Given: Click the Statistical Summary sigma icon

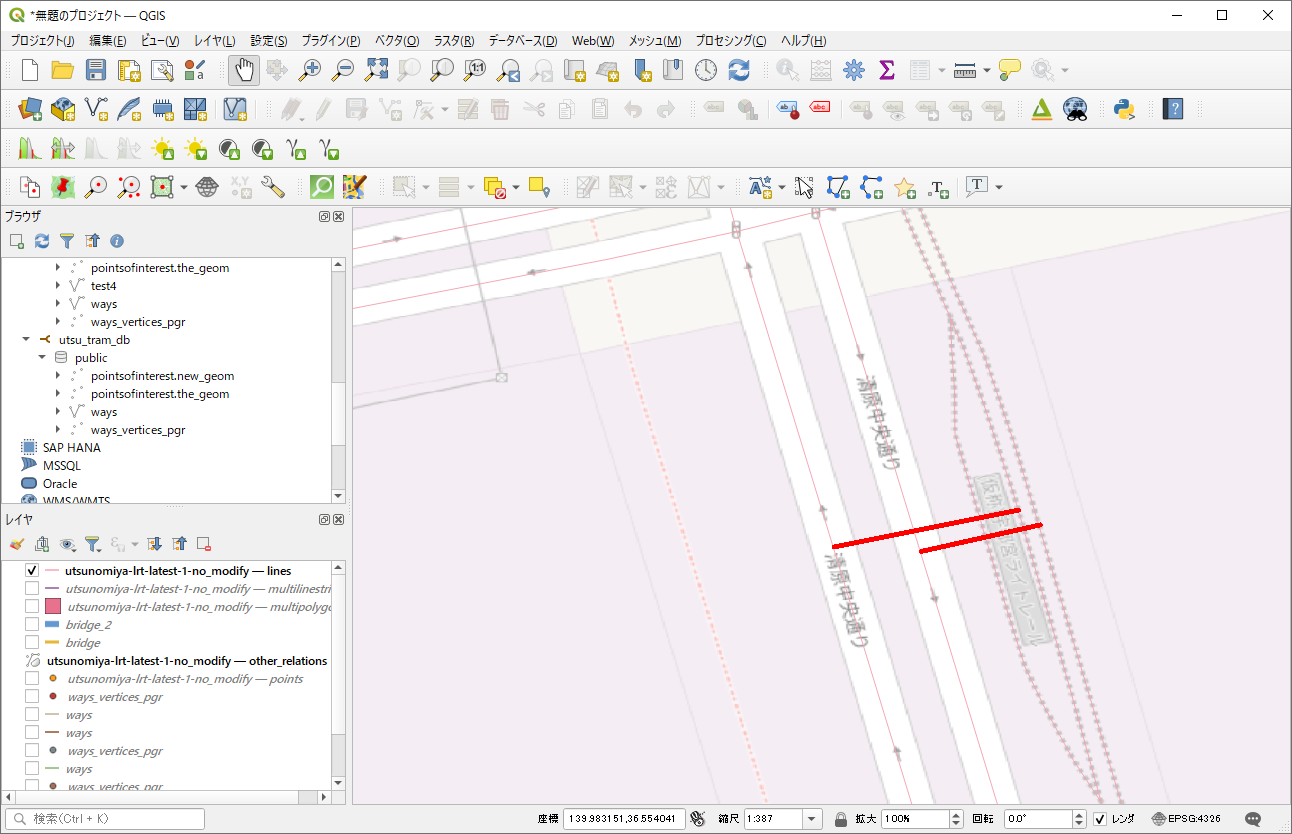Looking at the screenshot, I should pos(886,70).
